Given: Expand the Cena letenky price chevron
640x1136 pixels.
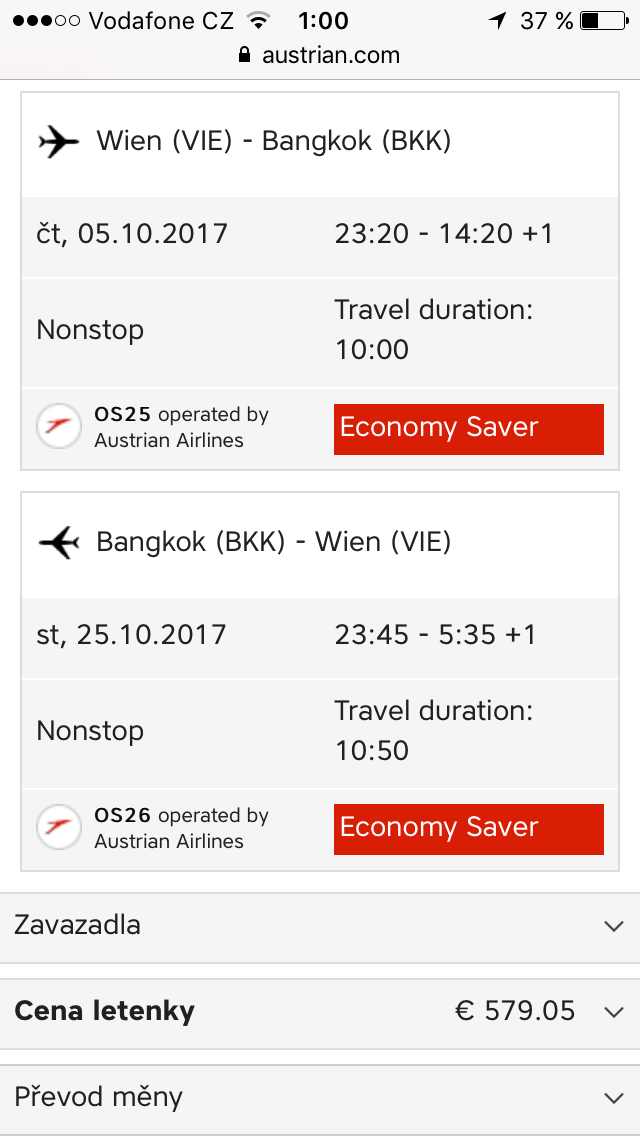Looking at the screenshot, I should pyautogui.click(x=614, y=1012).
